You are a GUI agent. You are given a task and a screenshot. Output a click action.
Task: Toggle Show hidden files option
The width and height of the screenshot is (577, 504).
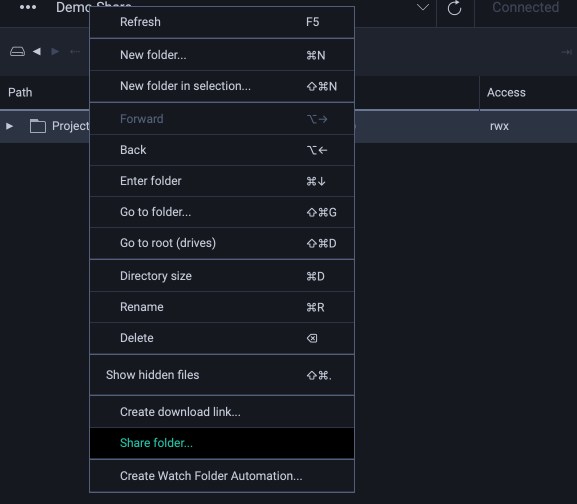pos(222,375)
